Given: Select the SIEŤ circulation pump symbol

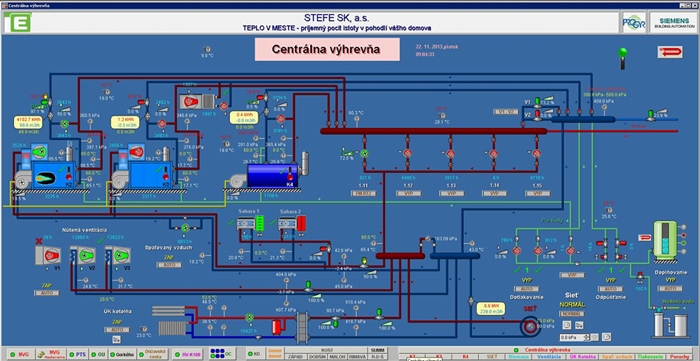Looking at the screenshot, I should point(530,326).
